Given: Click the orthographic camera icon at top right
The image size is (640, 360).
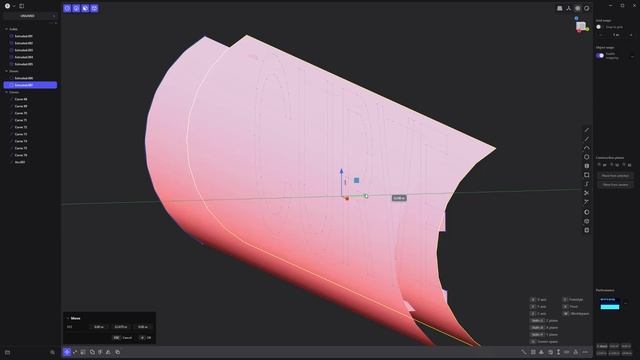Looking at the screenshot, I should click(560, 8).
